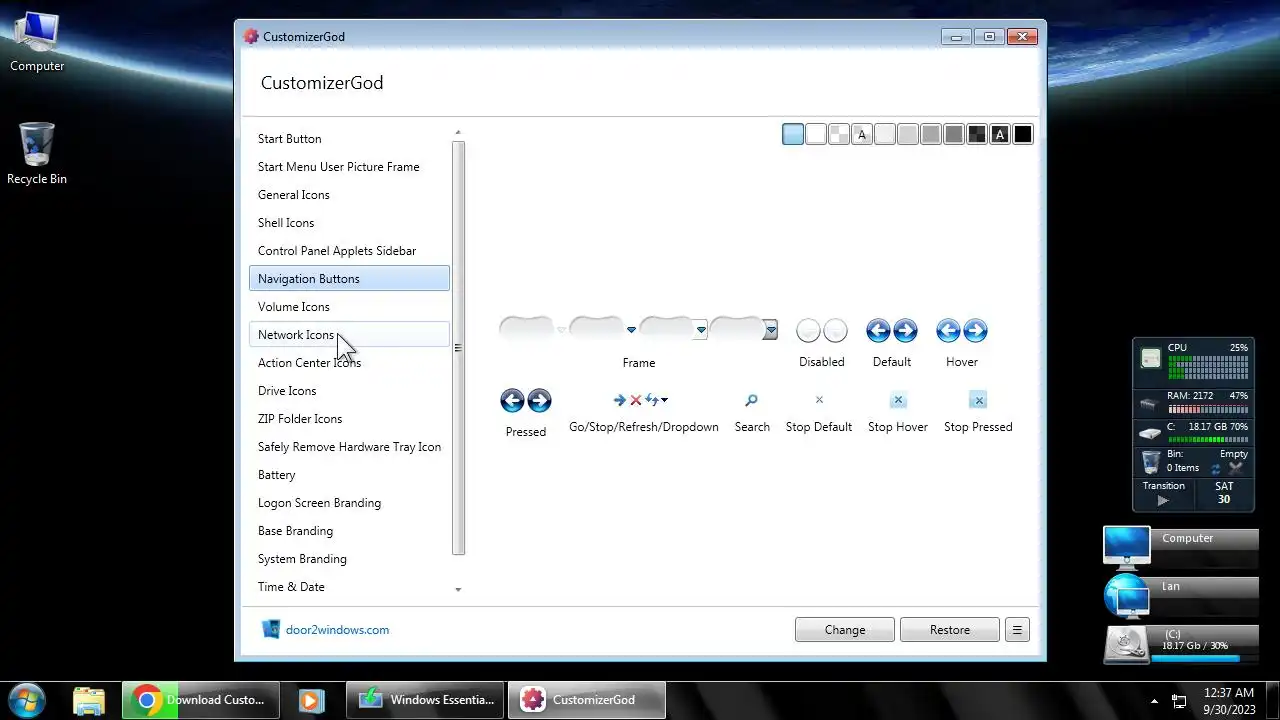Select the Default back arrow icon
This screenshot has width=1280, height=720.
pyautogui.click(x=879, y=331)
